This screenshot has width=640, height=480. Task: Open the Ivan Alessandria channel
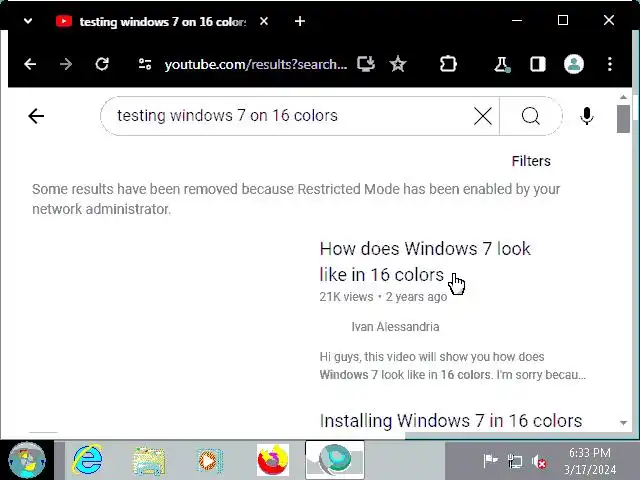coord(395,327)
